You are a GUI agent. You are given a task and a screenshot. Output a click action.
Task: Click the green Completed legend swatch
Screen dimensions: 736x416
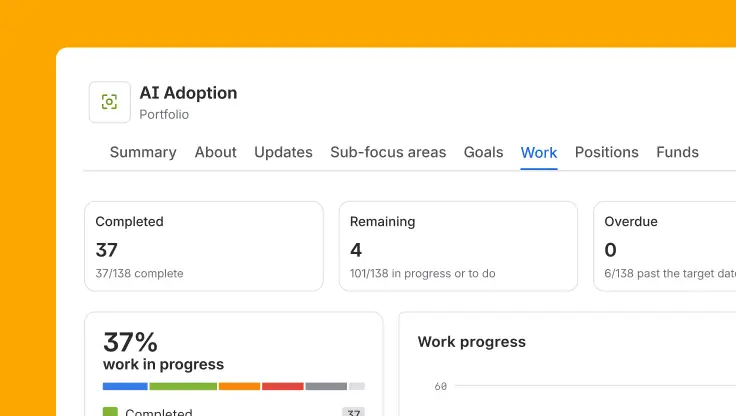(x=110, y=412)
